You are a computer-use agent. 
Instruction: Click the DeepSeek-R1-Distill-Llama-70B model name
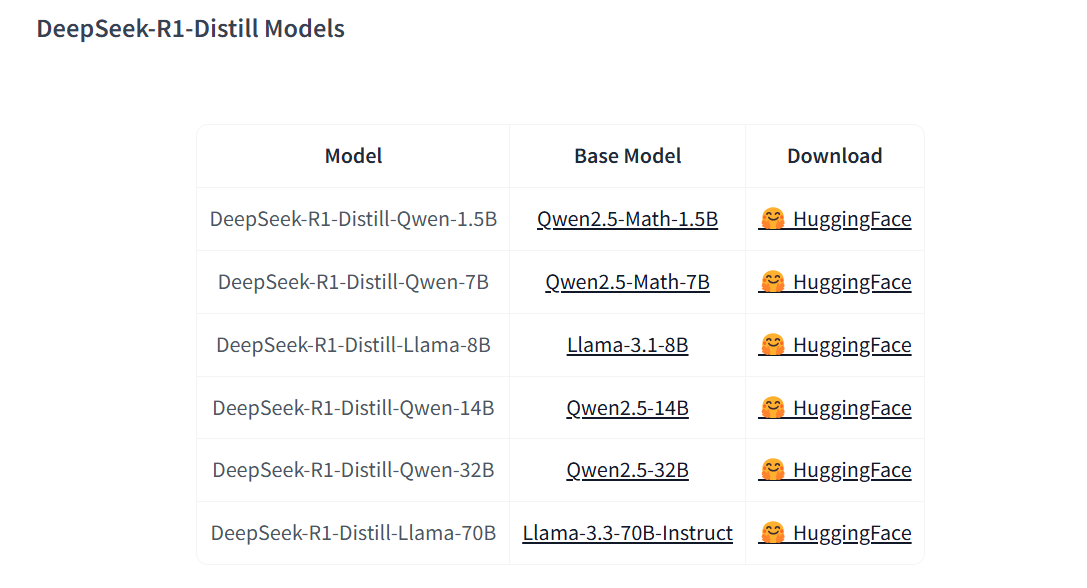353,533
